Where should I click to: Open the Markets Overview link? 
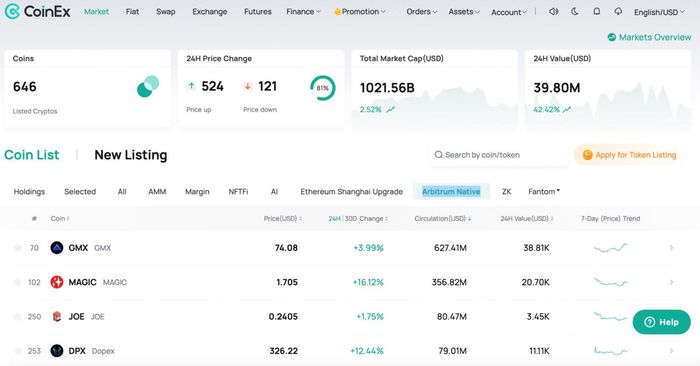coord(650,37)
